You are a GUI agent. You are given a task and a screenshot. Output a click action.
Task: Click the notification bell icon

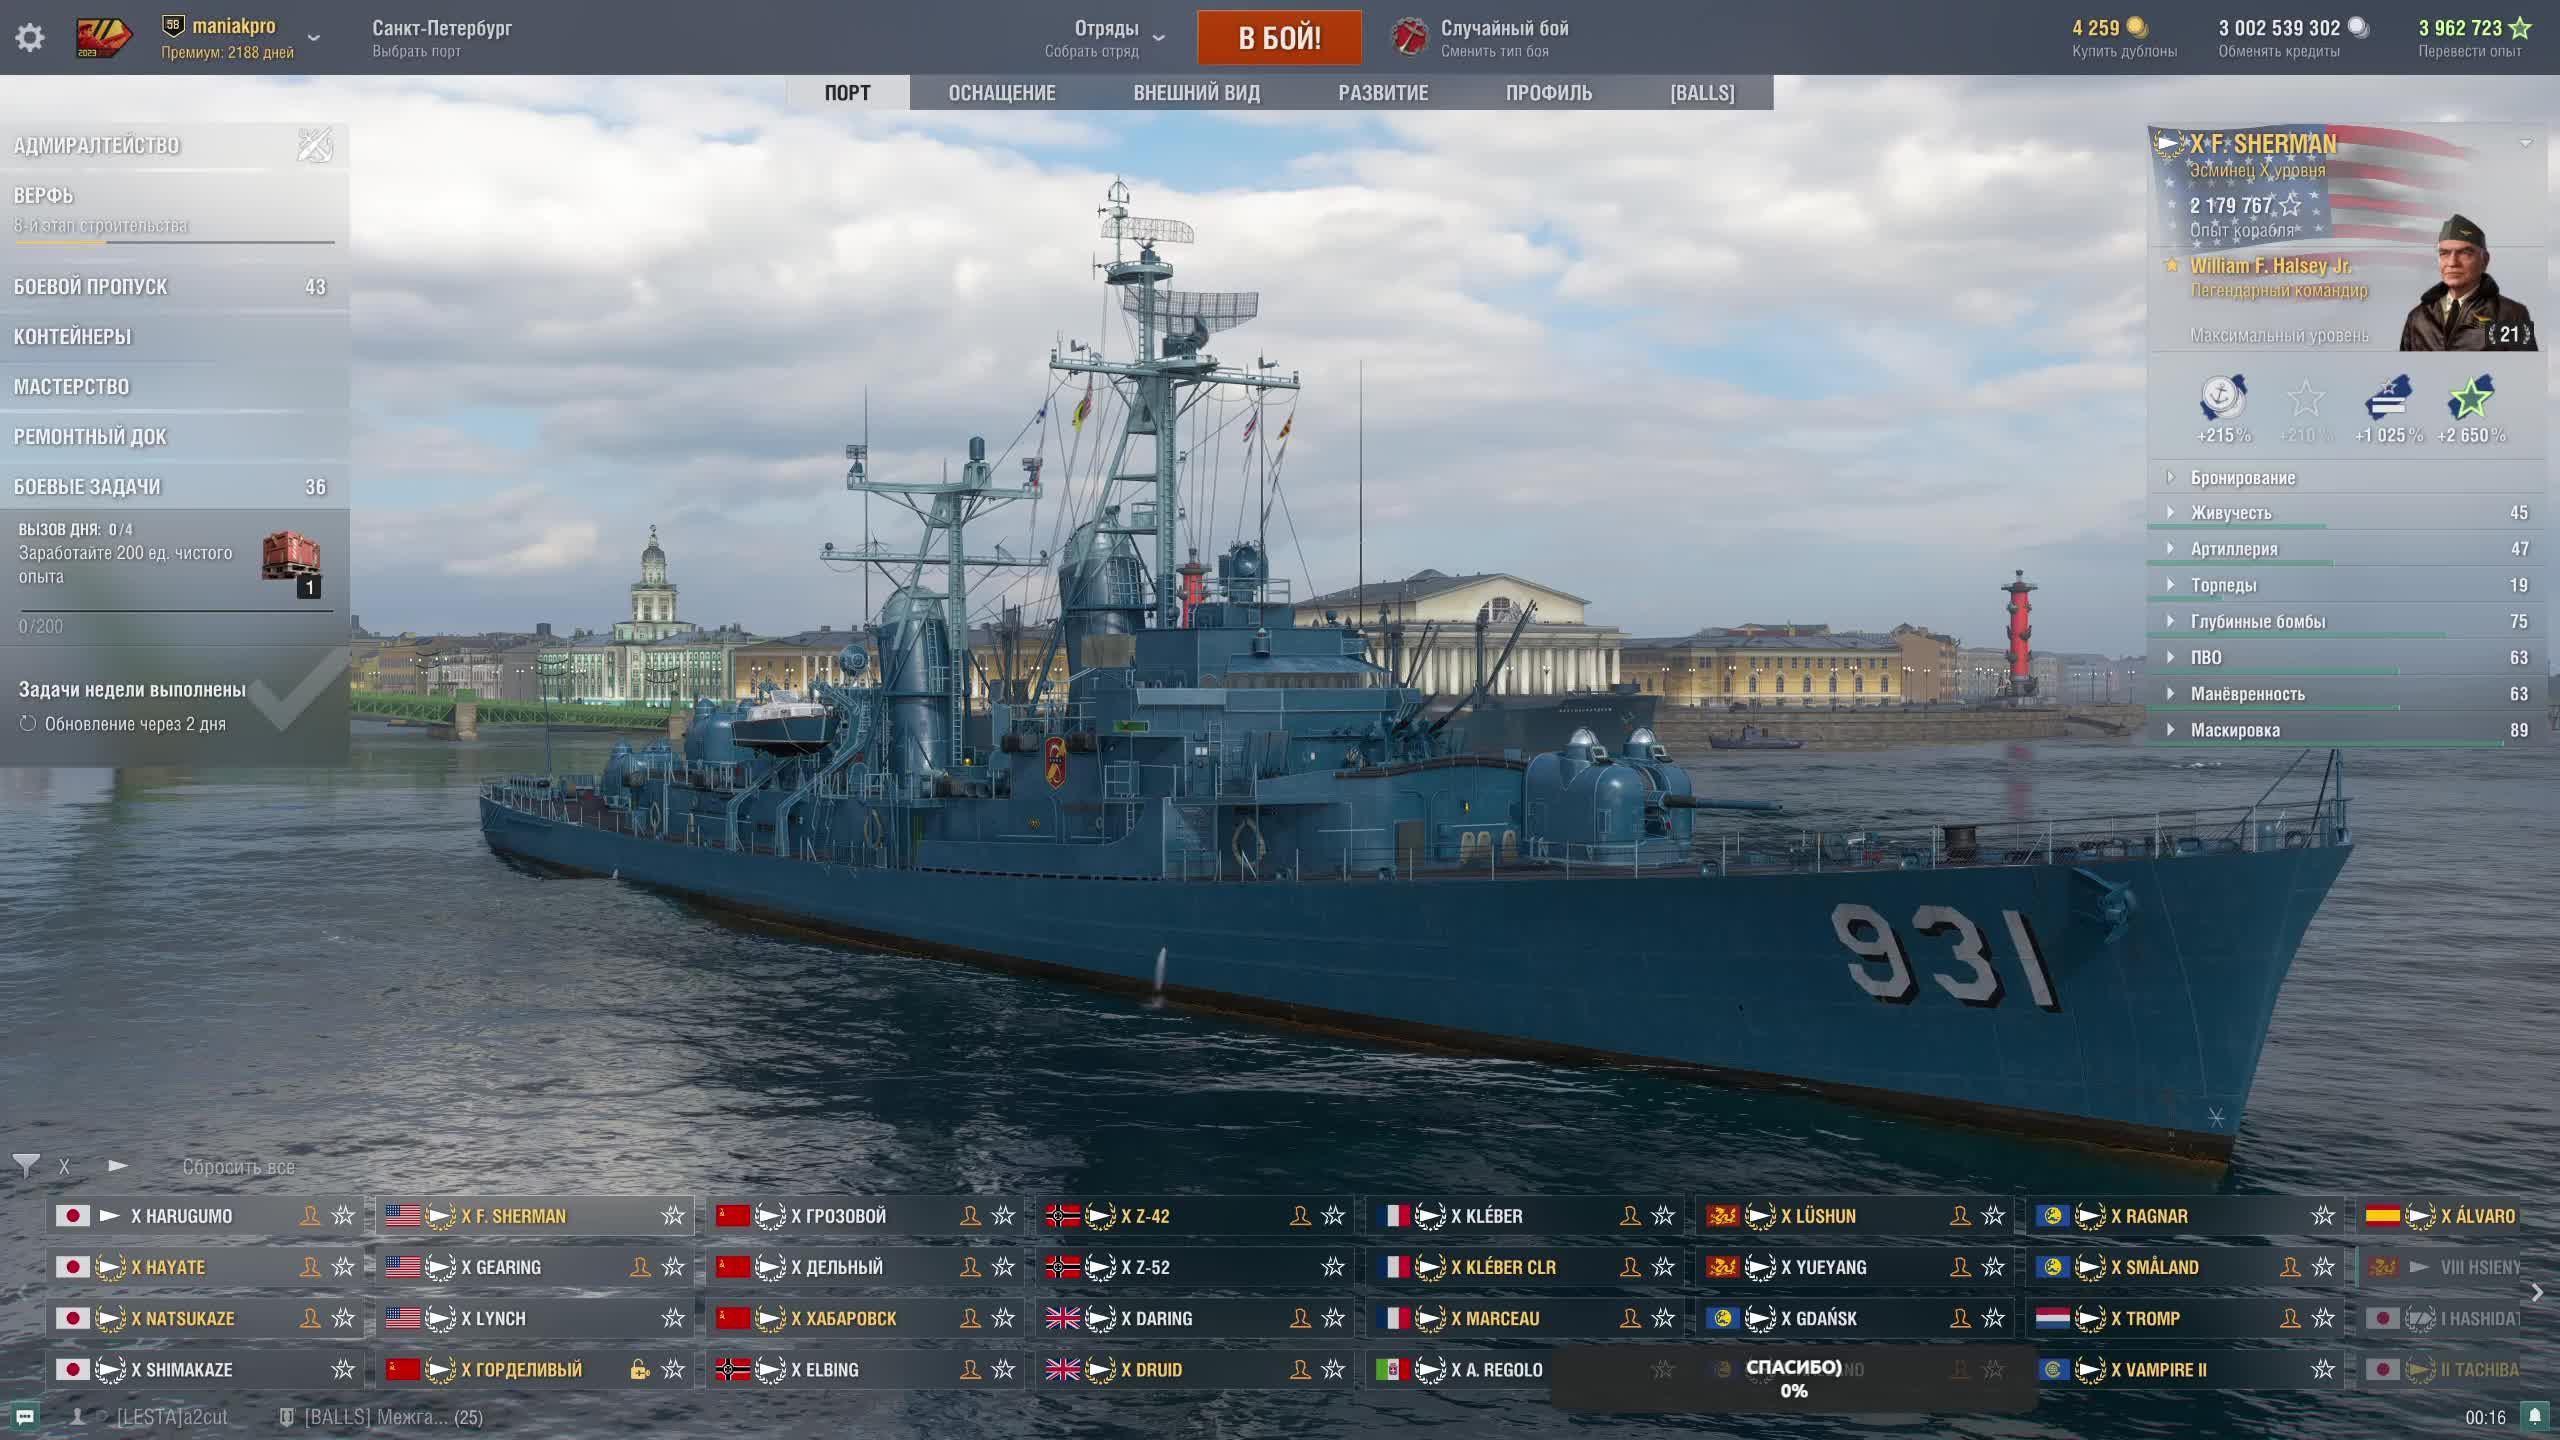tap(2534, 1416)
